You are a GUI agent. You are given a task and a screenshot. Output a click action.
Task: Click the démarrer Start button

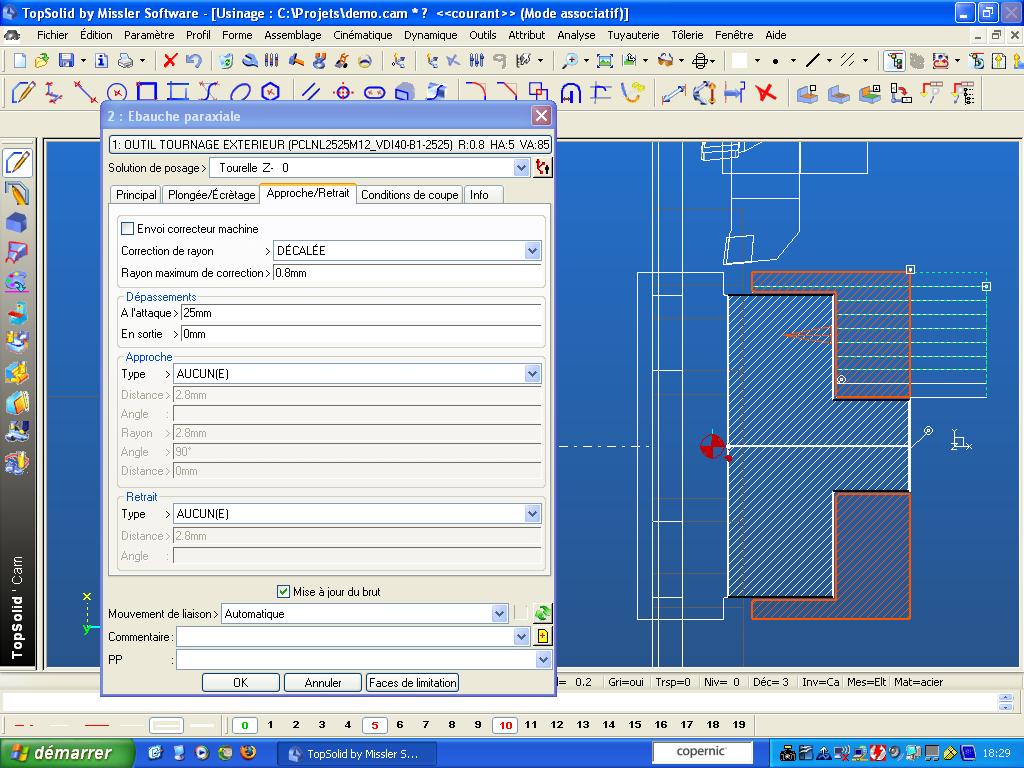[67, 753]
